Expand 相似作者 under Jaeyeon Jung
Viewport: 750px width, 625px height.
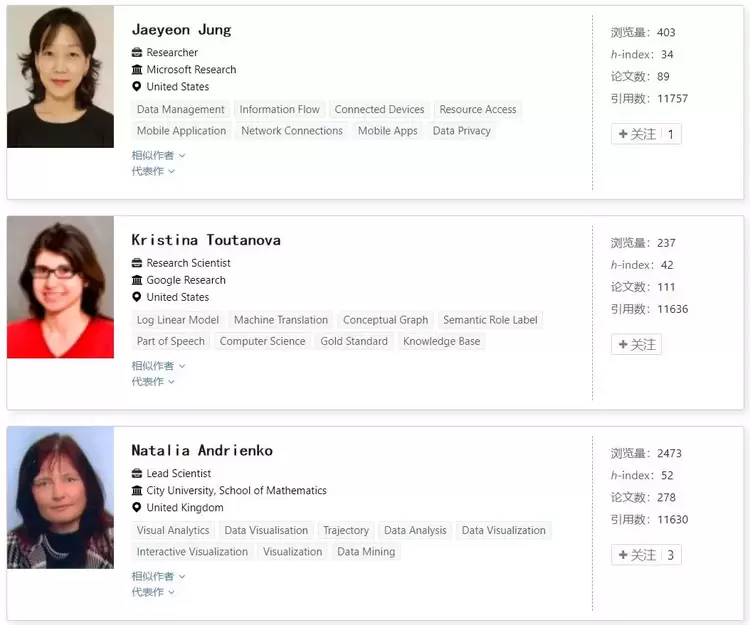click(x=158, y=155)
